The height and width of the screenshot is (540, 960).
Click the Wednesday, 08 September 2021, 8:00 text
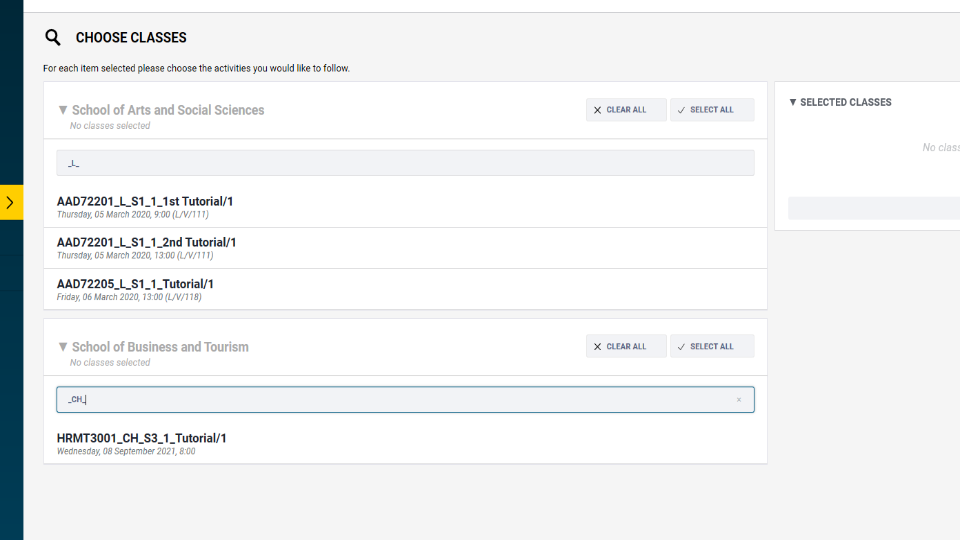coord(126,451)
